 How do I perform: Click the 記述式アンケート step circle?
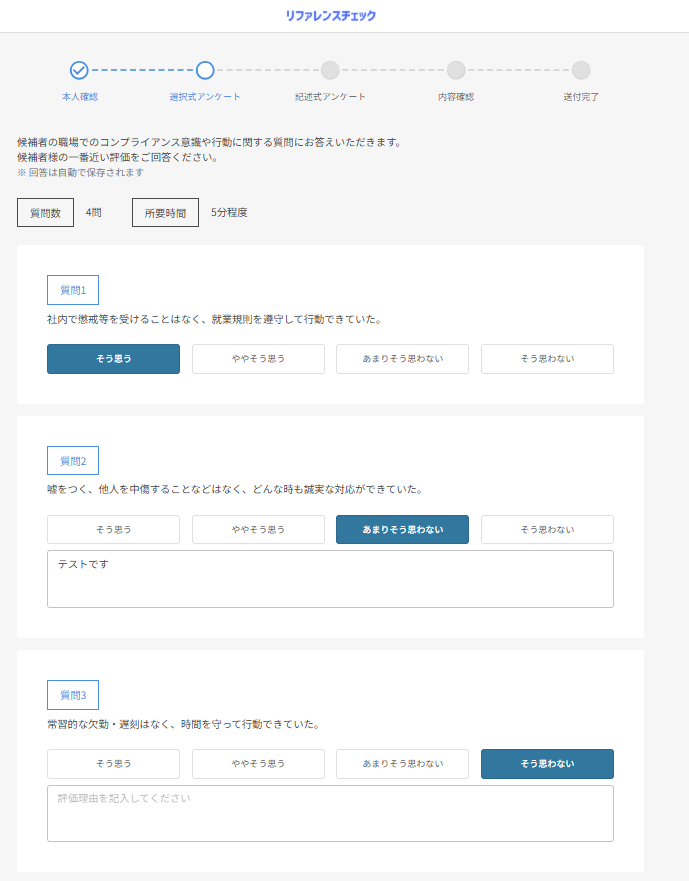(330, 70)
